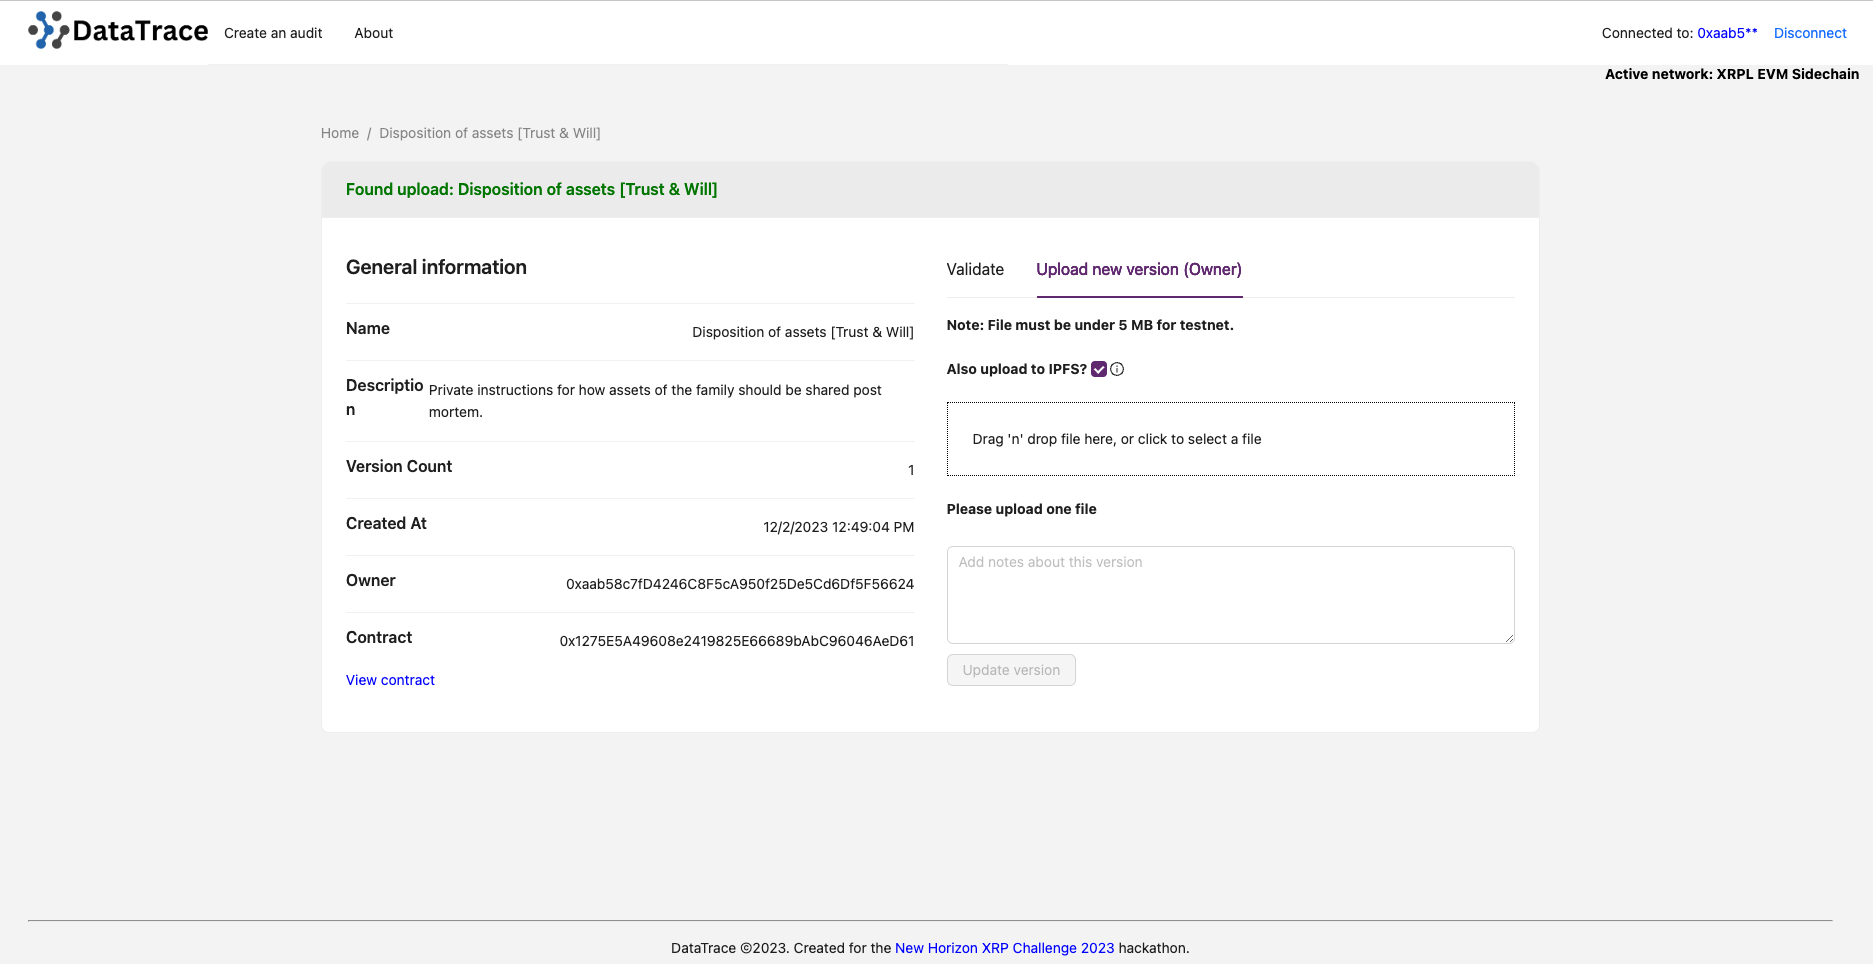Viewport: 1873px width, 964px height.
Task: Toggle the Also upload to IPFS checkbox
Action: pos(1099,369)
